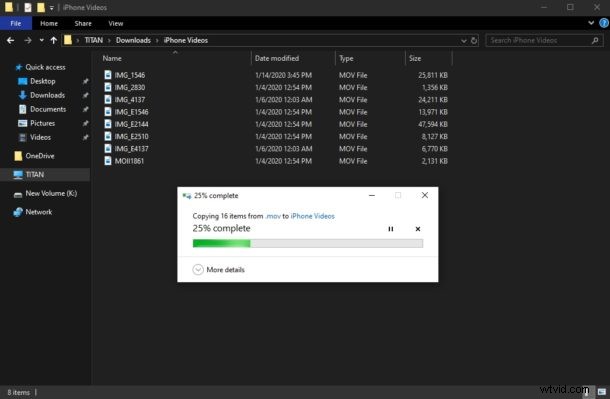Open the View ribbon tab
Image resolution: width=610 pixels, height=399 pixels.
116,23
